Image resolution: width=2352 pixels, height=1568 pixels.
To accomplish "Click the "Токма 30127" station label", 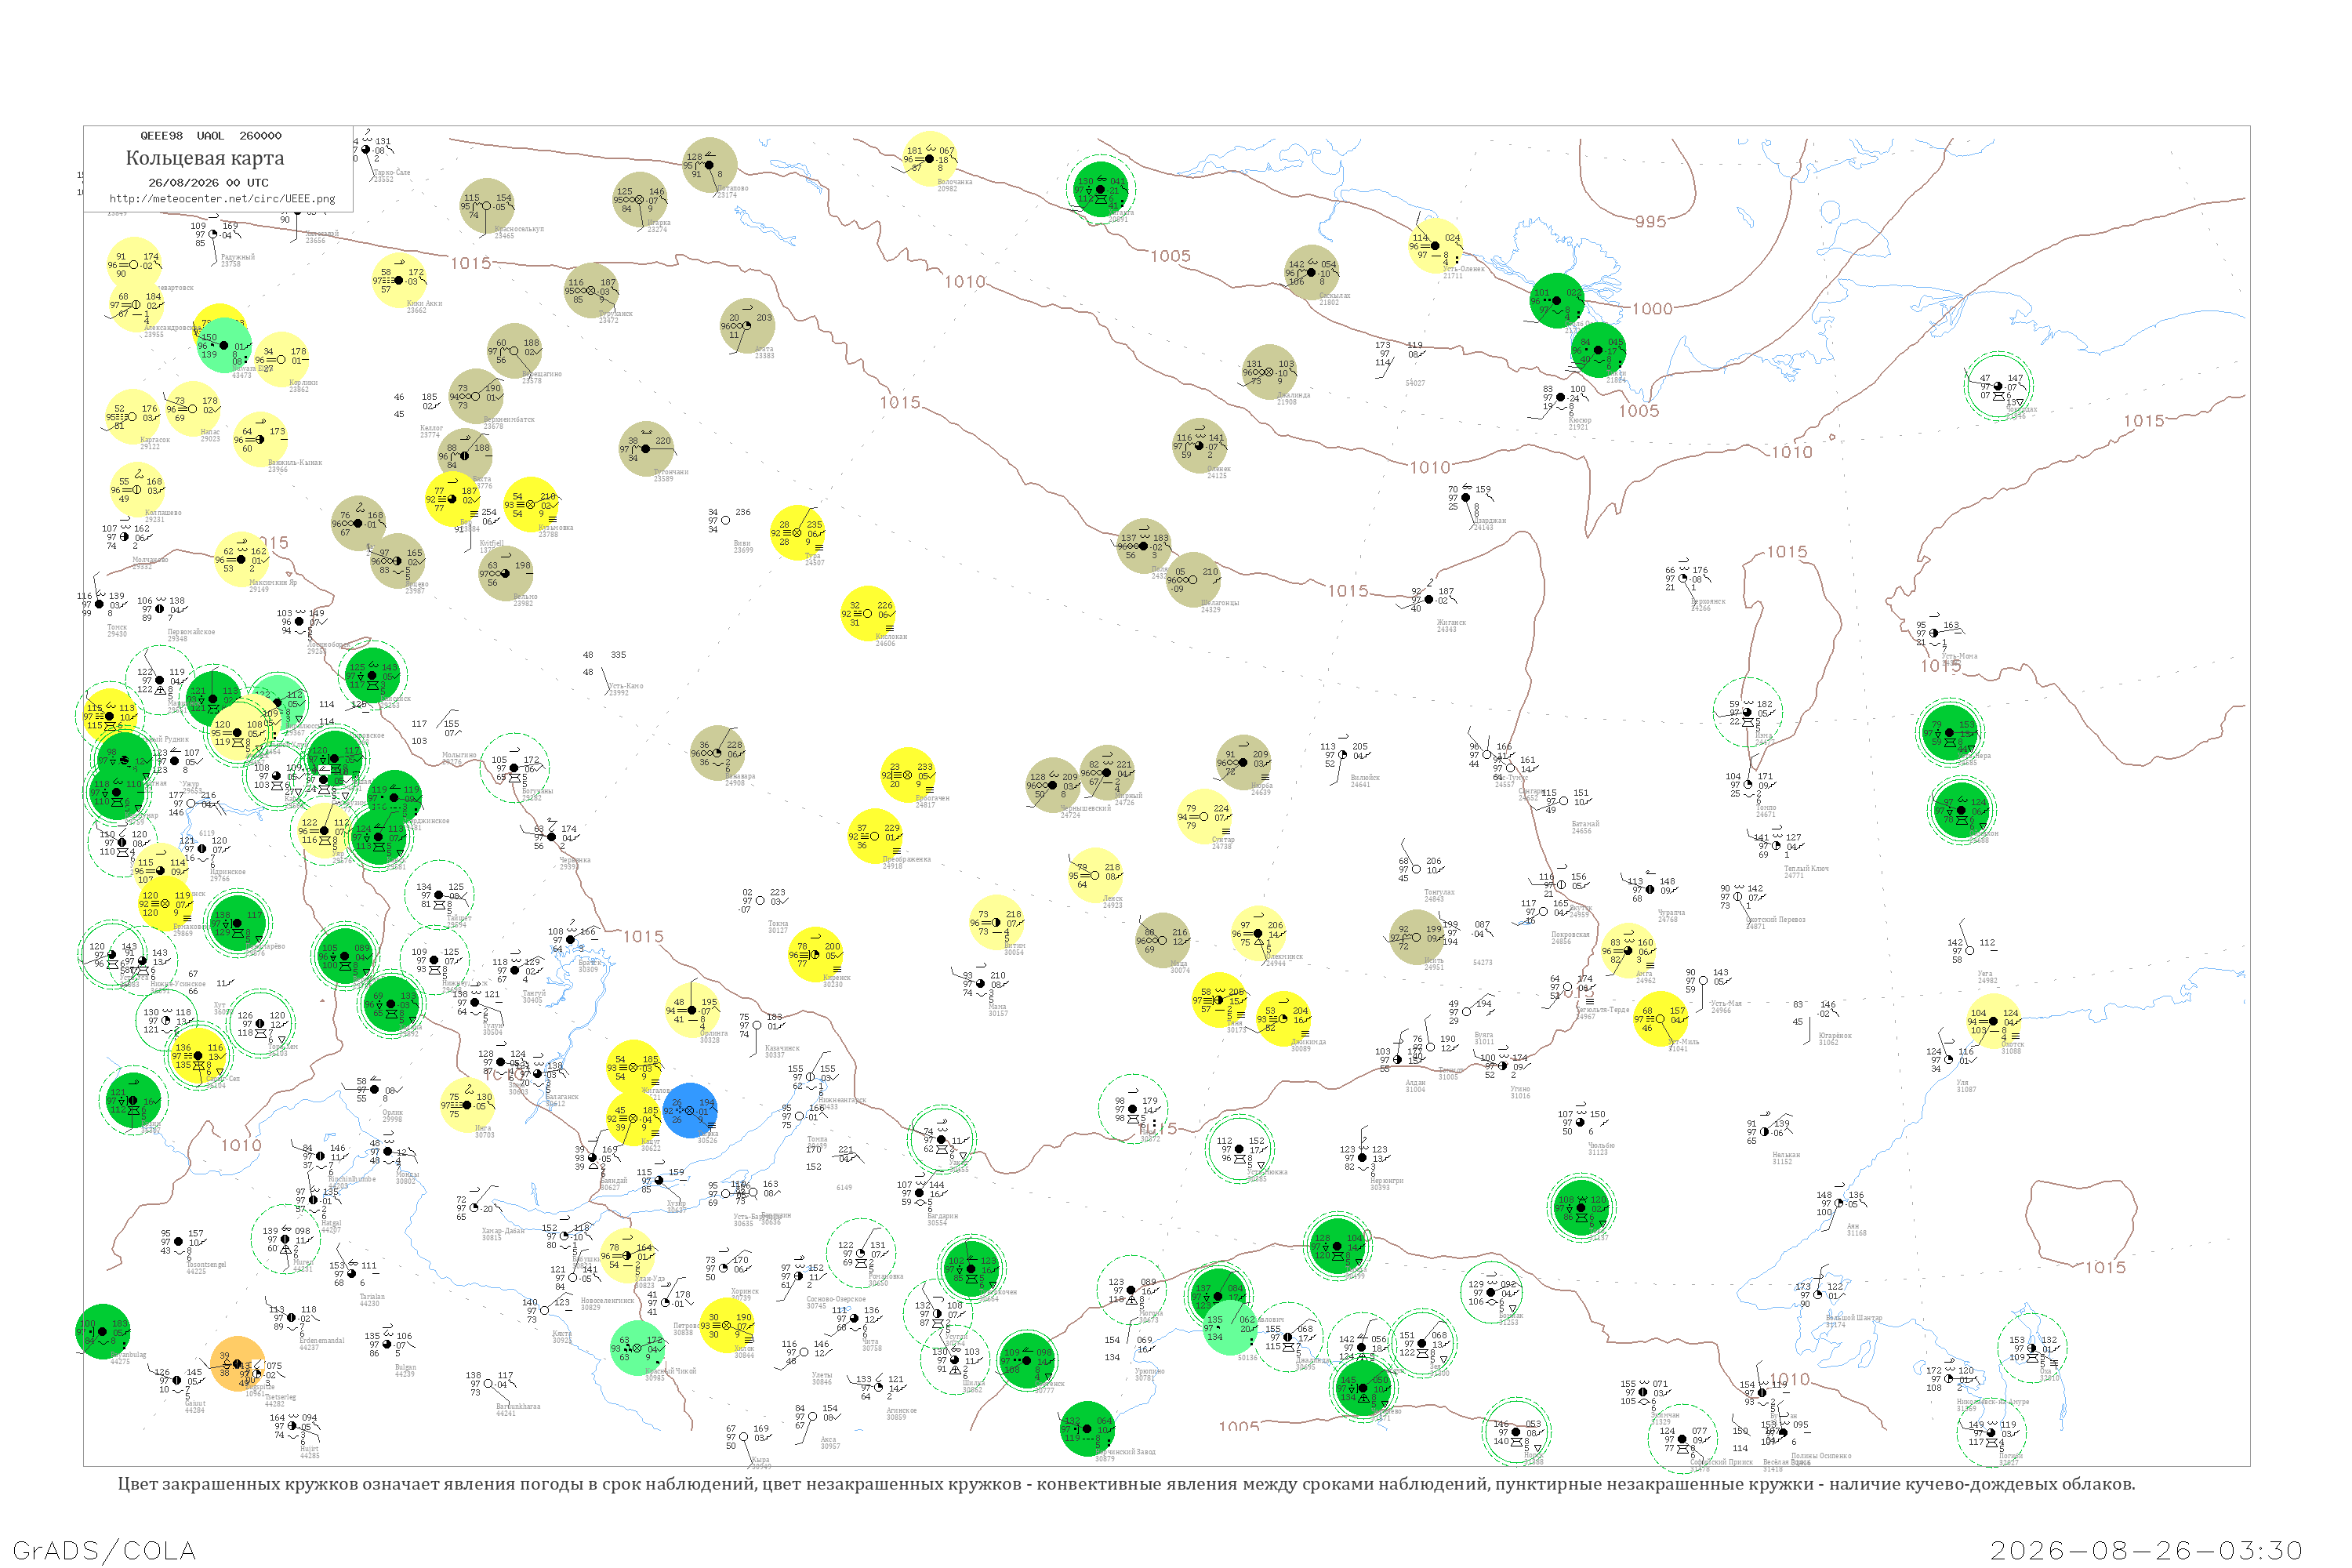I will [x=778, y=926].
